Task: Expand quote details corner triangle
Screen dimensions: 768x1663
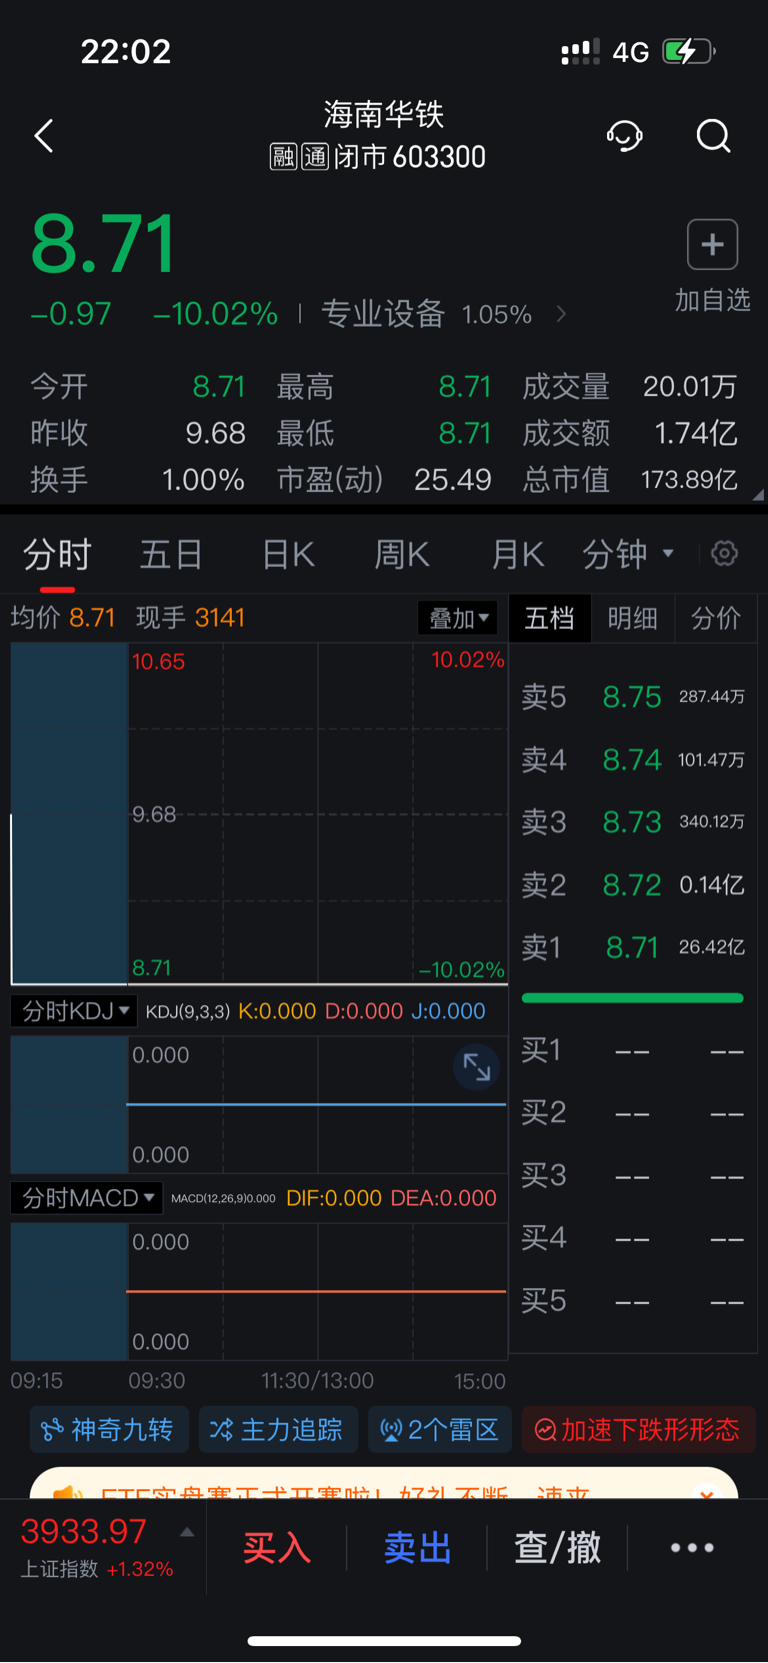Action: tap(758, 495)
